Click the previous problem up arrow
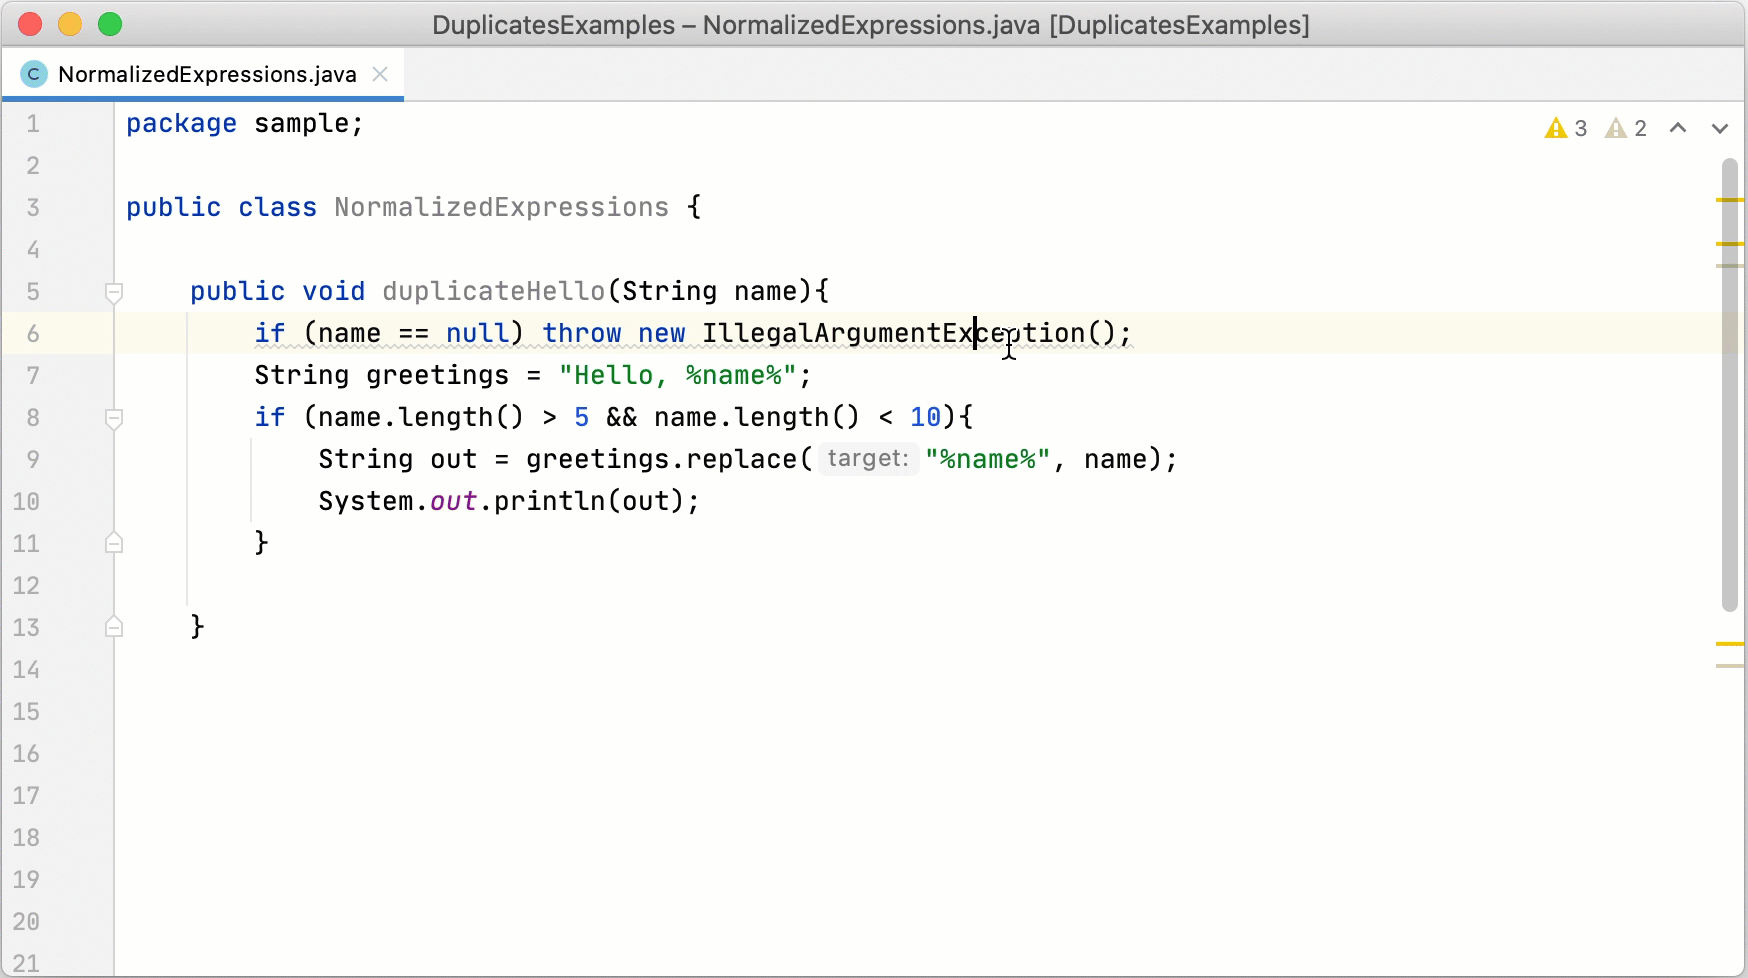This screenshot has width=1748, height=978. [1679, 128]
